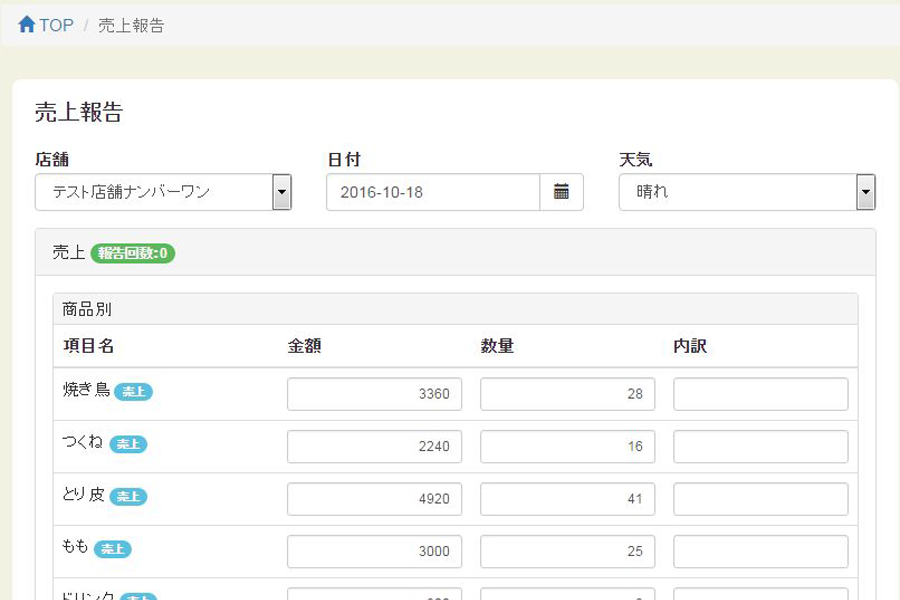Viewport: 900px width, 600px height.
Task: Focus the 日付 date input field
Action: click(433, 192)
